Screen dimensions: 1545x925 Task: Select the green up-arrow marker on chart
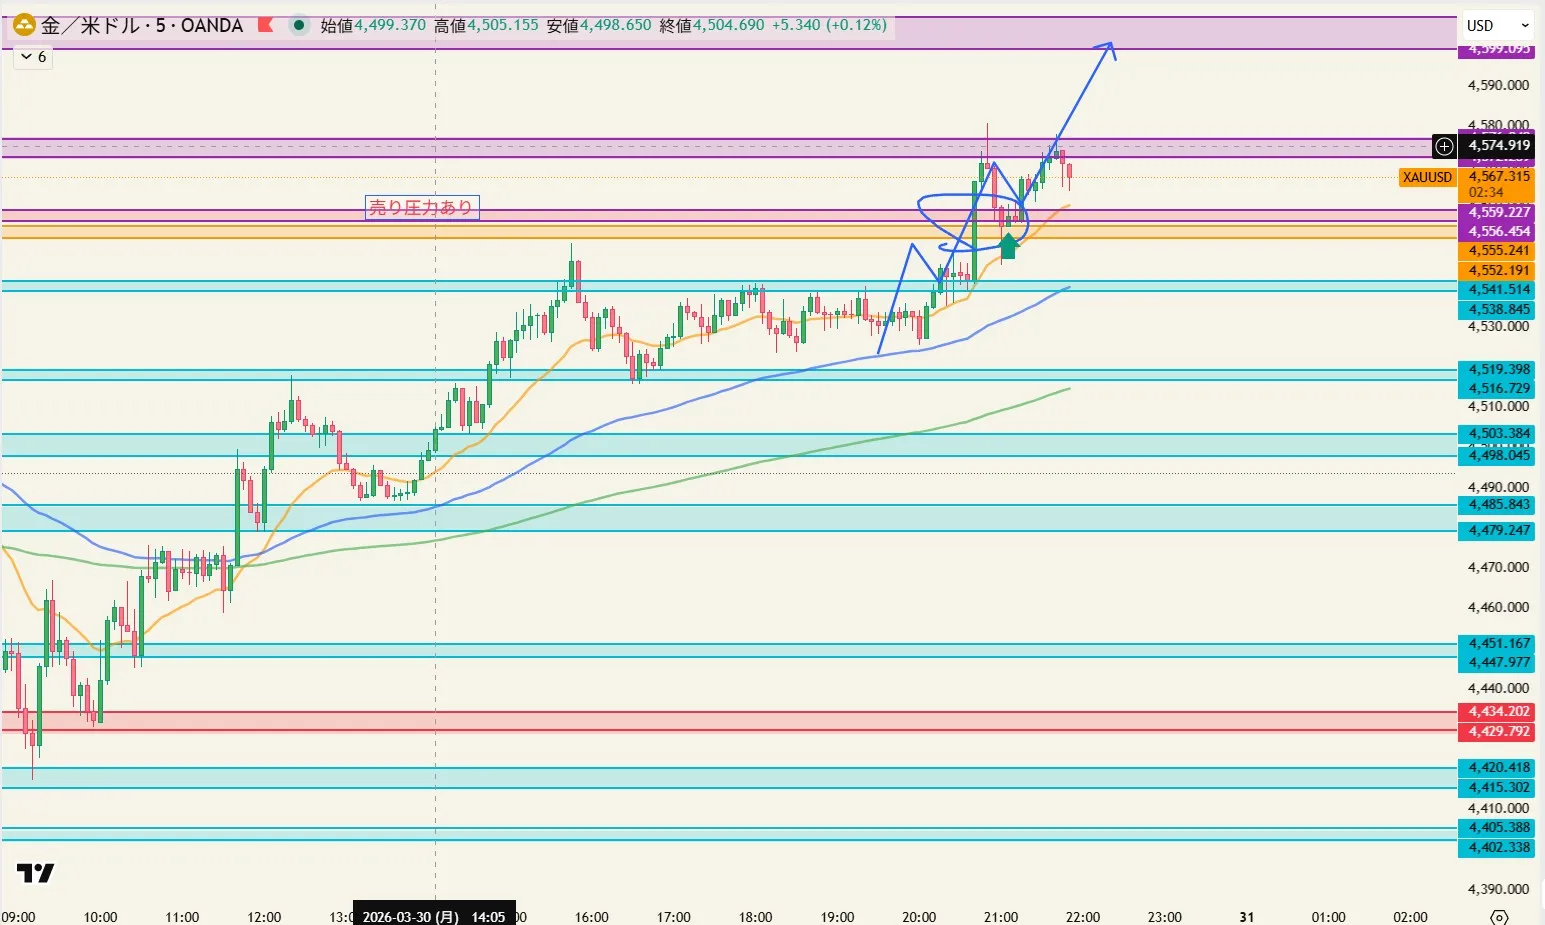[1008, 246]
